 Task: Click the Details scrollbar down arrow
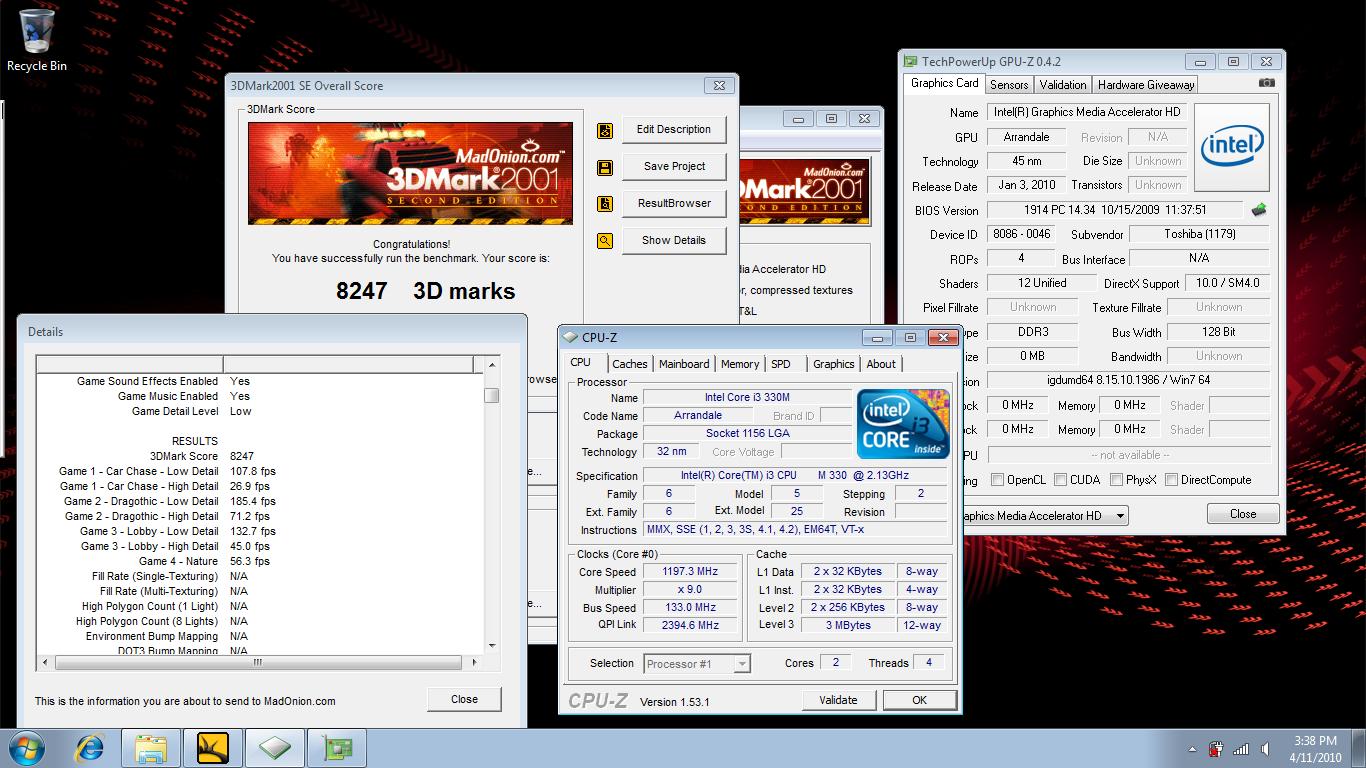(x=491, y=646)
